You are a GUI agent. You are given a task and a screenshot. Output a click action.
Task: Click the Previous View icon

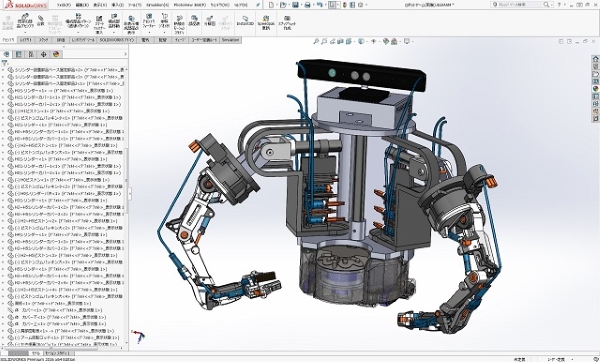333,41
